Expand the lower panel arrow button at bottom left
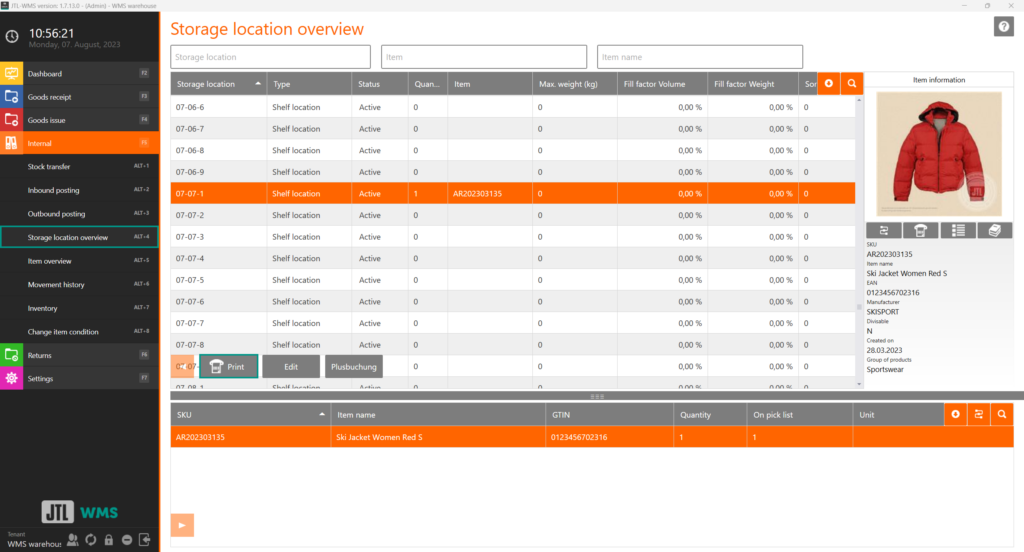The height and width of the screenshot is (552, 1024). tap(182, 525)
